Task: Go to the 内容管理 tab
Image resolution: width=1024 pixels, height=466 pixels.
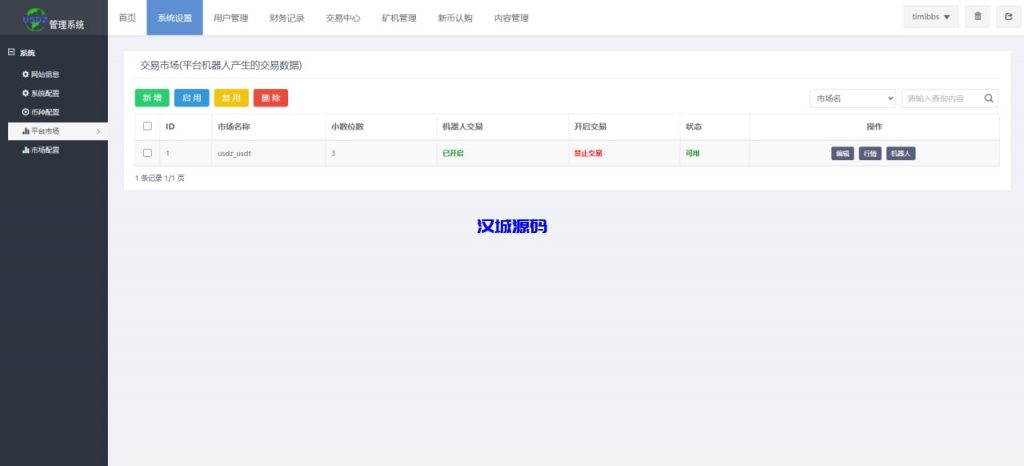Action: [511, 18]
